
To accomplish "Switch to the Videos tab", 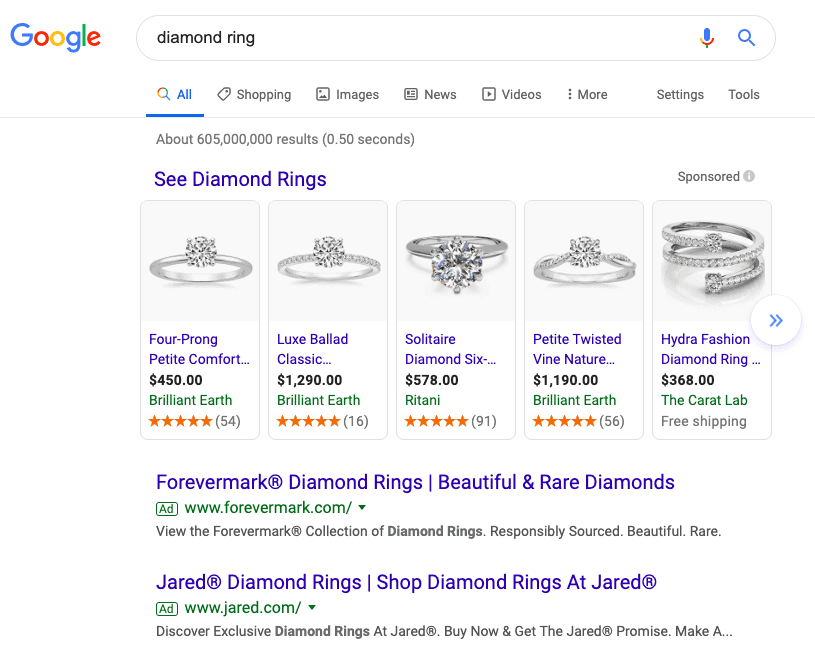I will [511, 94].
